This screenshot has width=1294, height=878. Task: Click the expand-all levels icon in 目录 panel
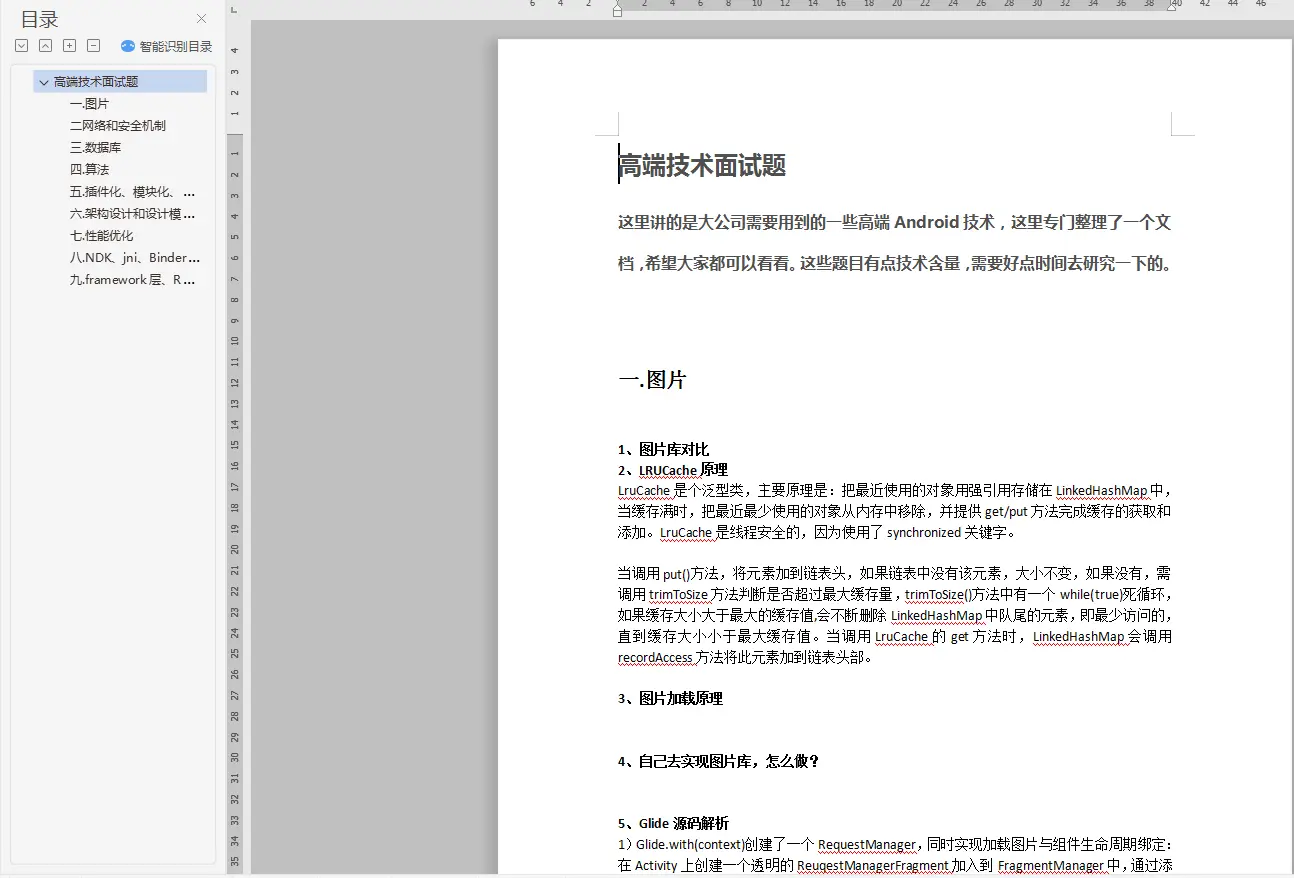click(x=22, y=45)
